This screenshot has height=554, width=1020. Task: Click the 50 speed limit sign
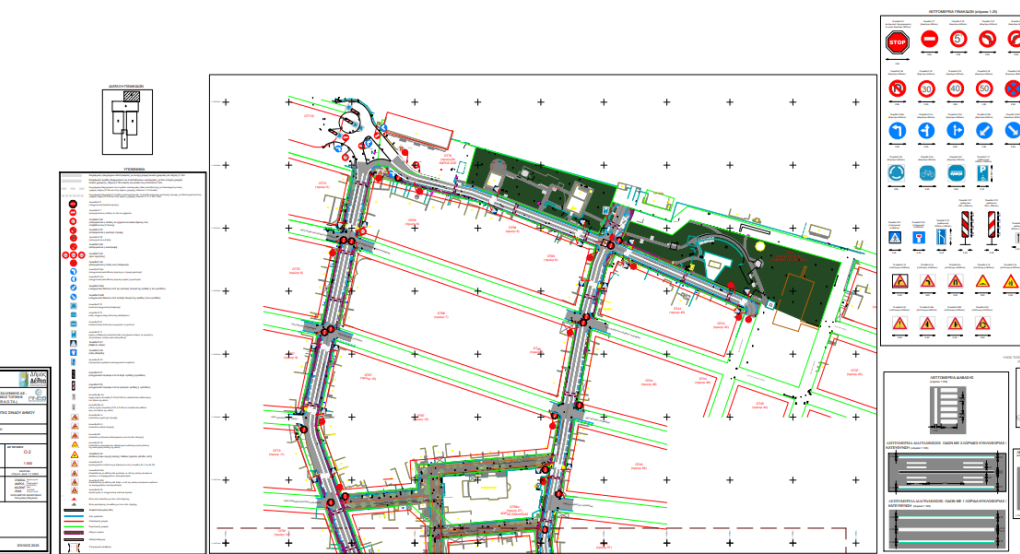point(985,89)
